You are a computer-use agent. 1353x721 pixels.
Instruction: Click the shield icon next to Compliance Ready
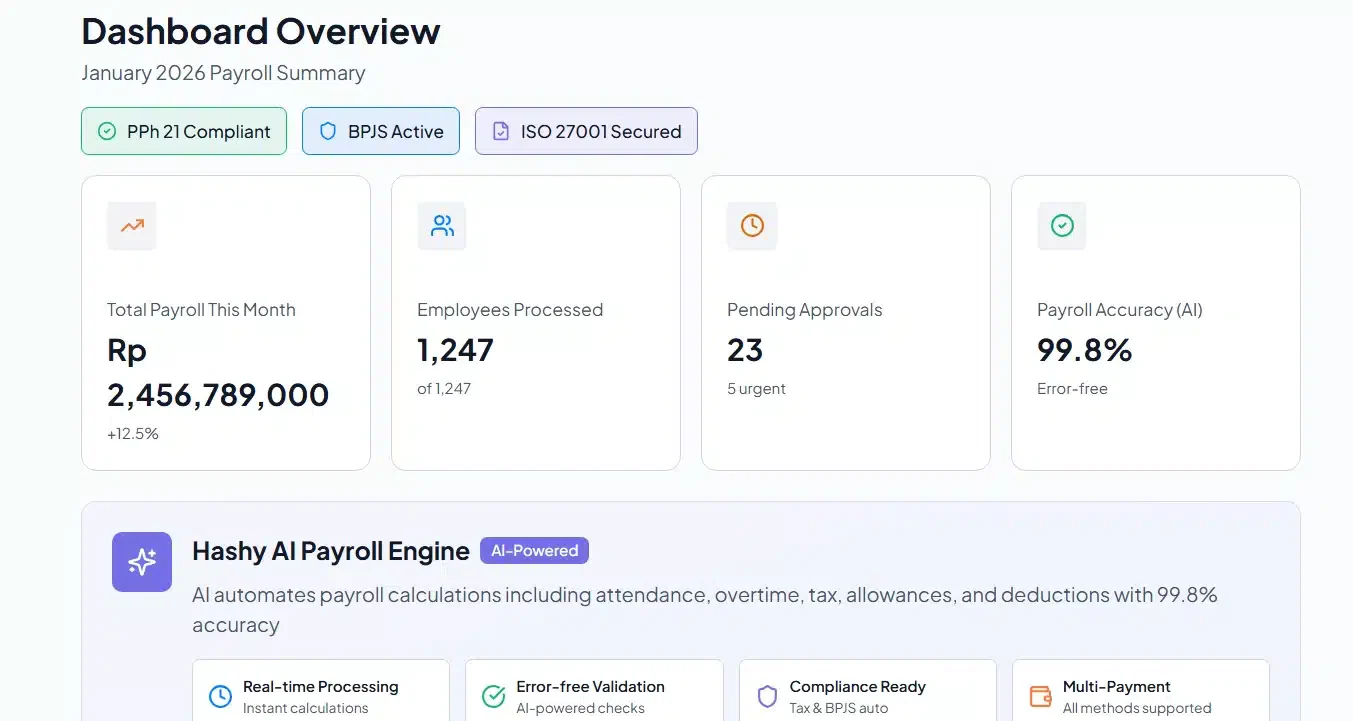pos(767,696)
